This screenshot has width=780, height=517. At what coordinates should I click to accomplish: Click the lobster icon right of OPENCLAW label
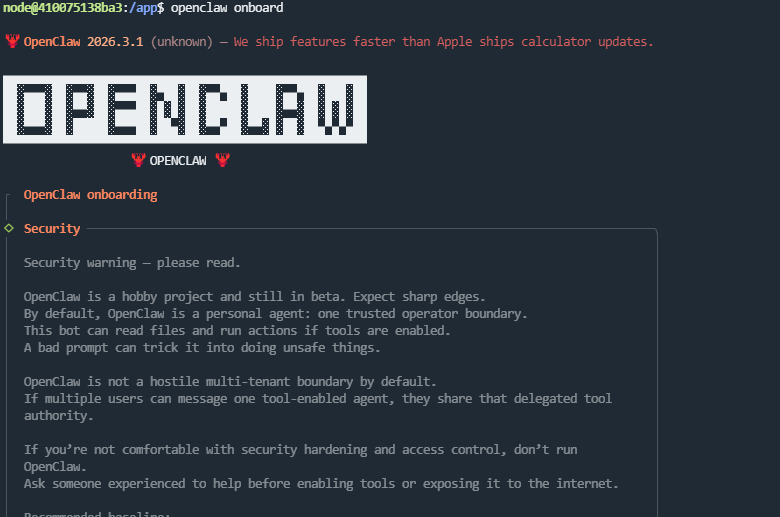click(x=222, y=160)
